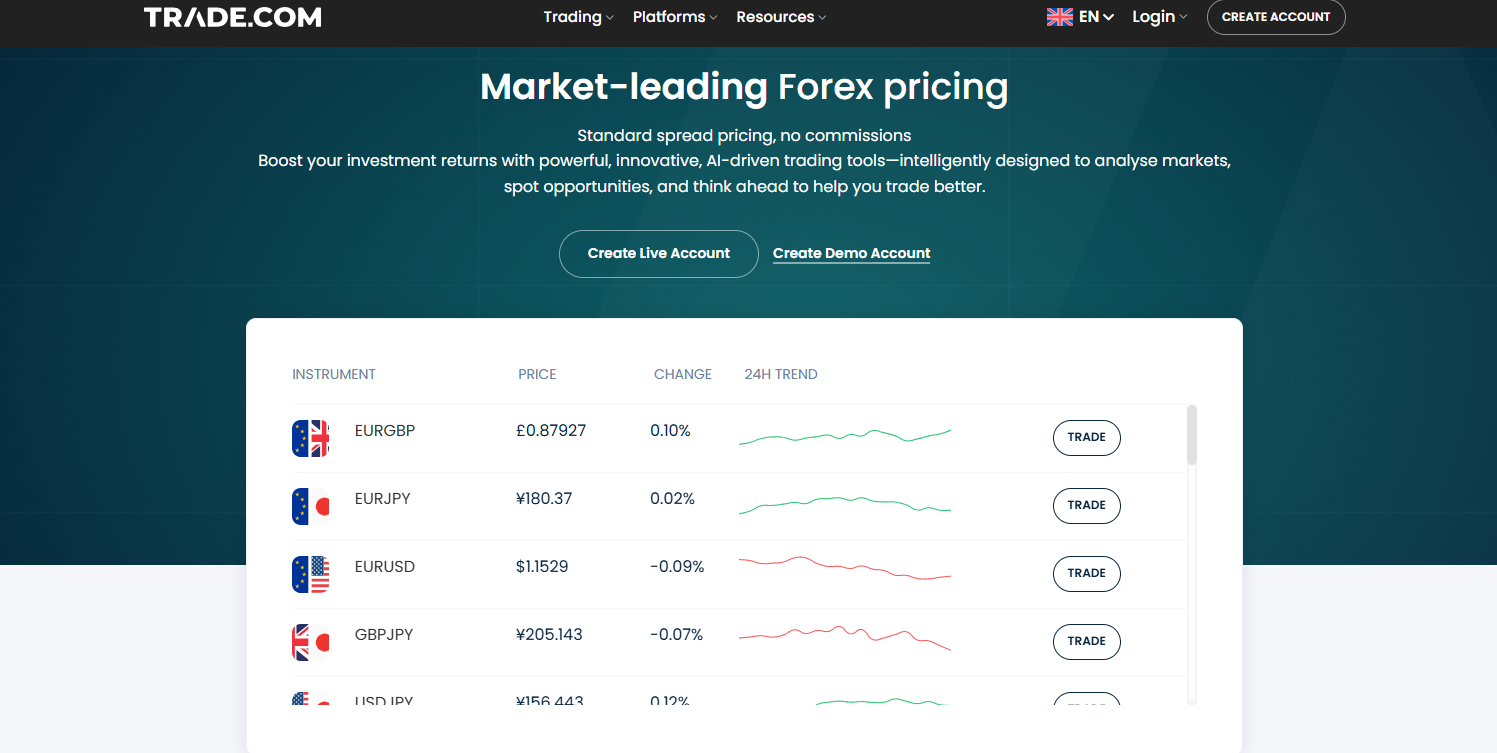Click the instrument table scrollbar
This screenshot has height=753, width=1497.
click(1191, 435)
